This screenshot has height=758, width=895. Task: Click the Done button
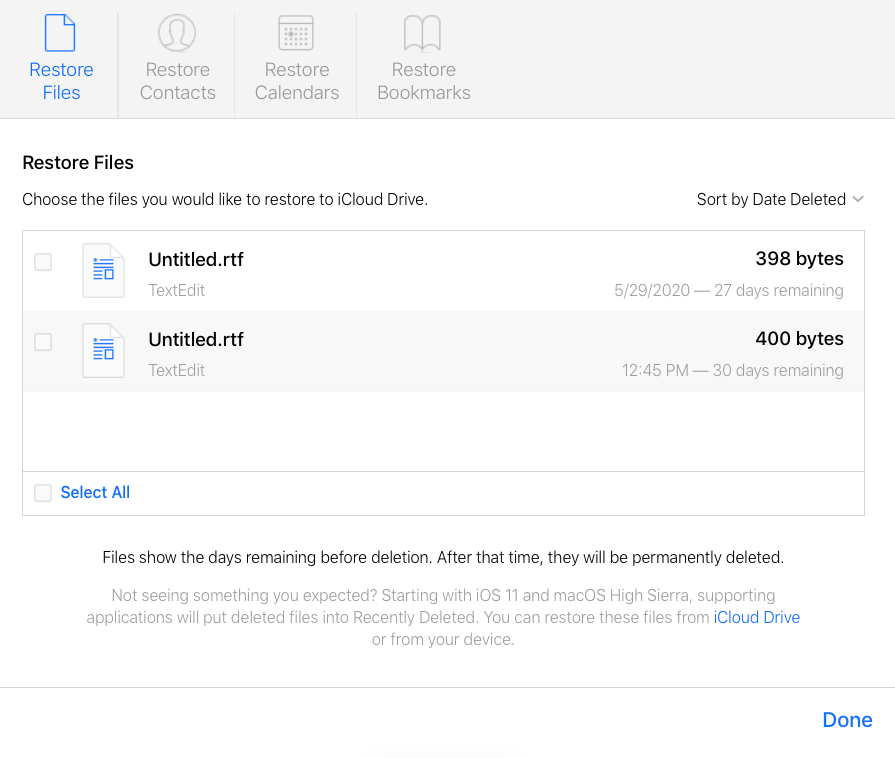pyautogui.click(x=847, y=720)
